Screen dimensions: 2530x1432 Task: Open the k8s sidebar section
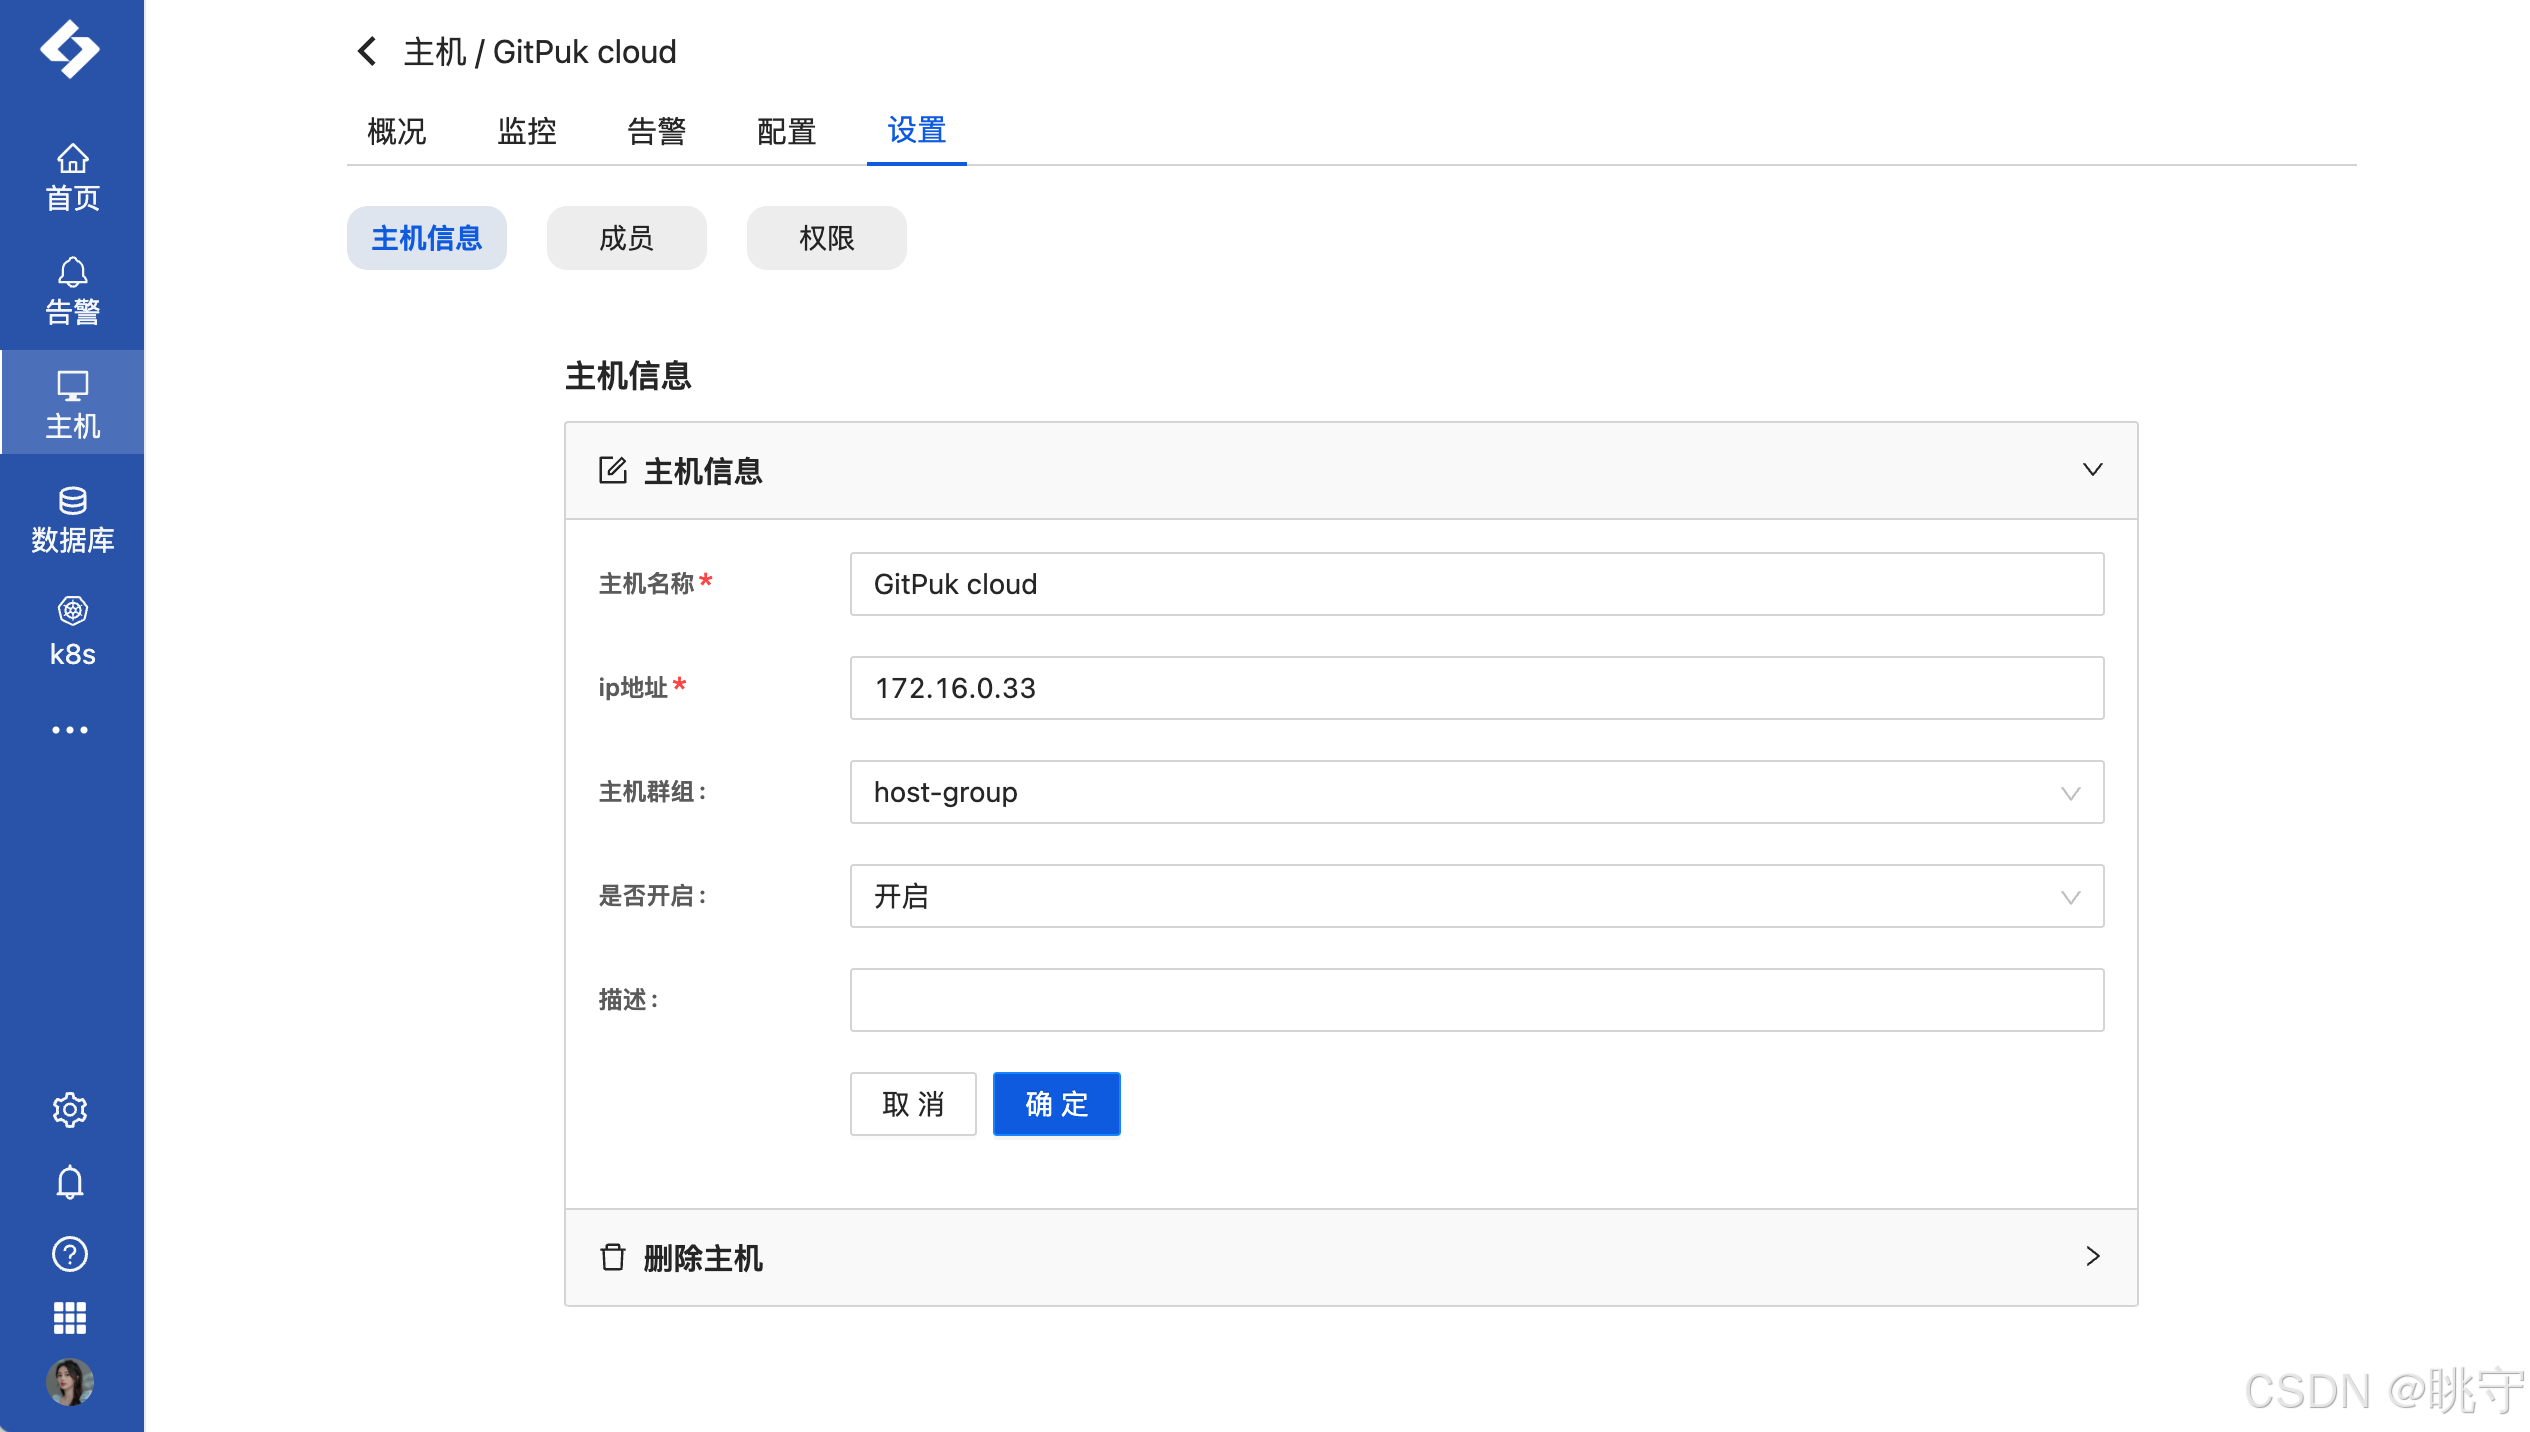[72, 633]
